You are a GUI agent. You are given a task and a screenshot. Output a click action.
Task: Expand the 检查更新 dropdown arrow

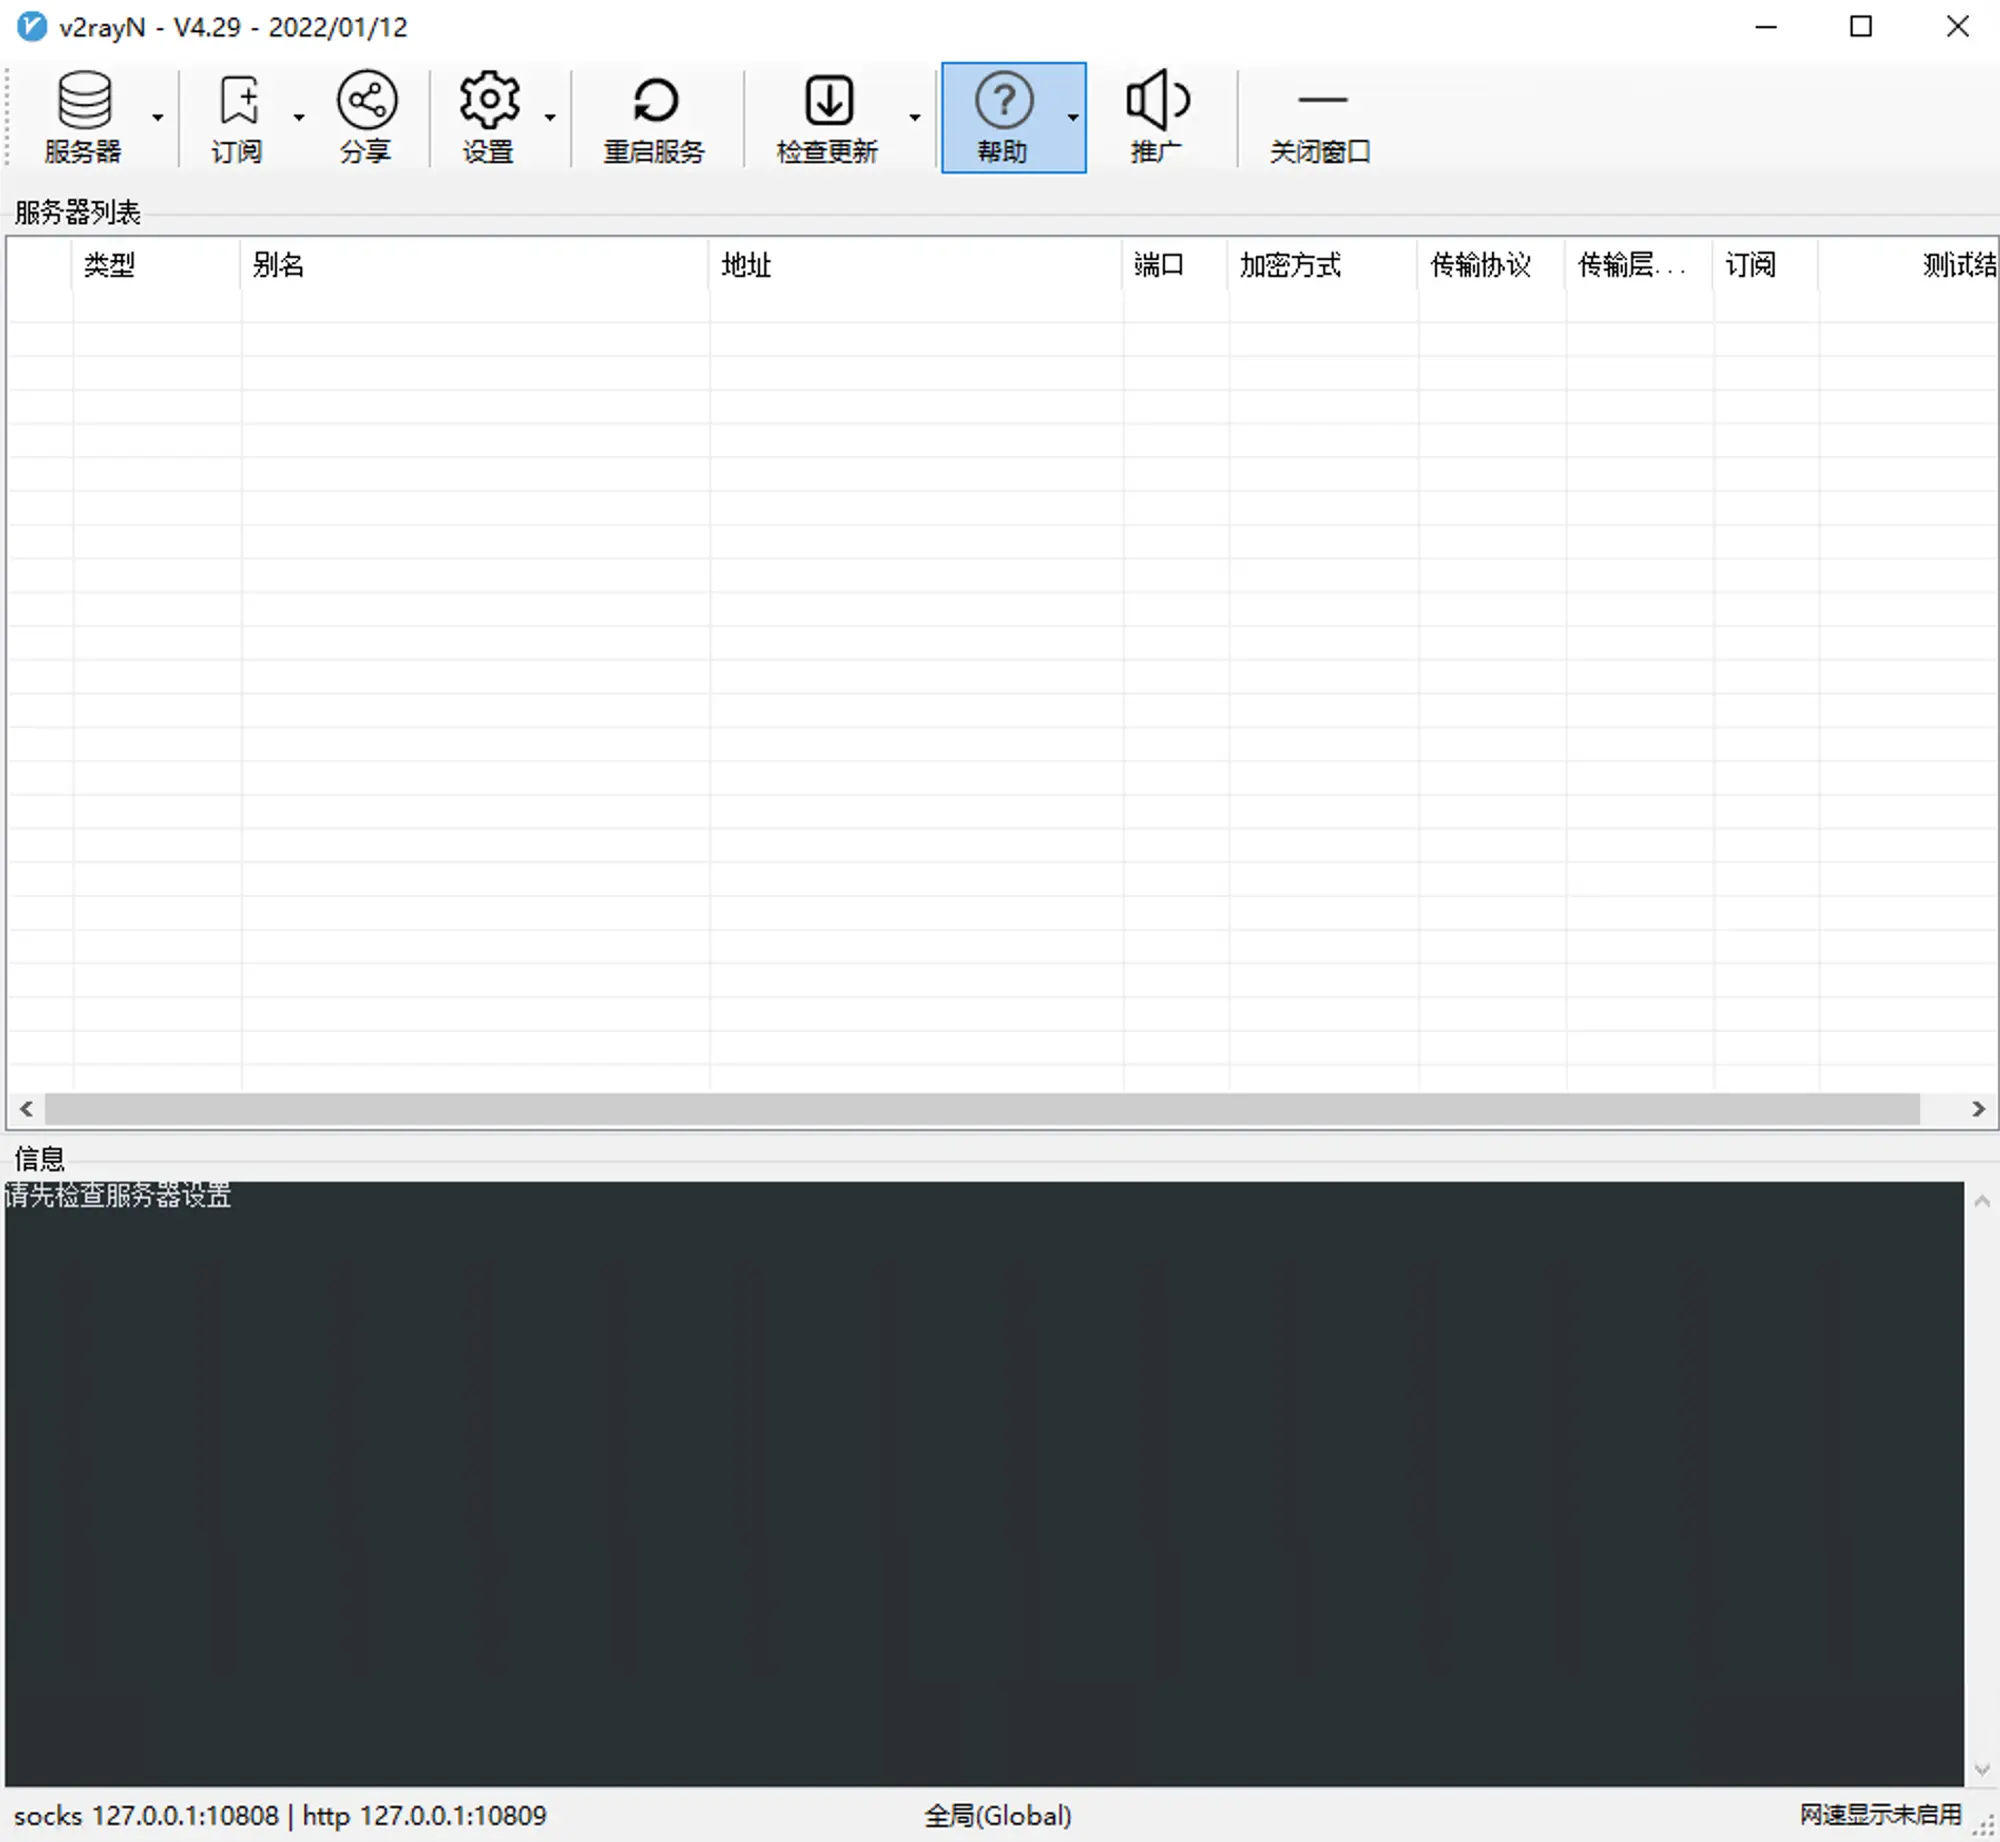click(914, 117)
